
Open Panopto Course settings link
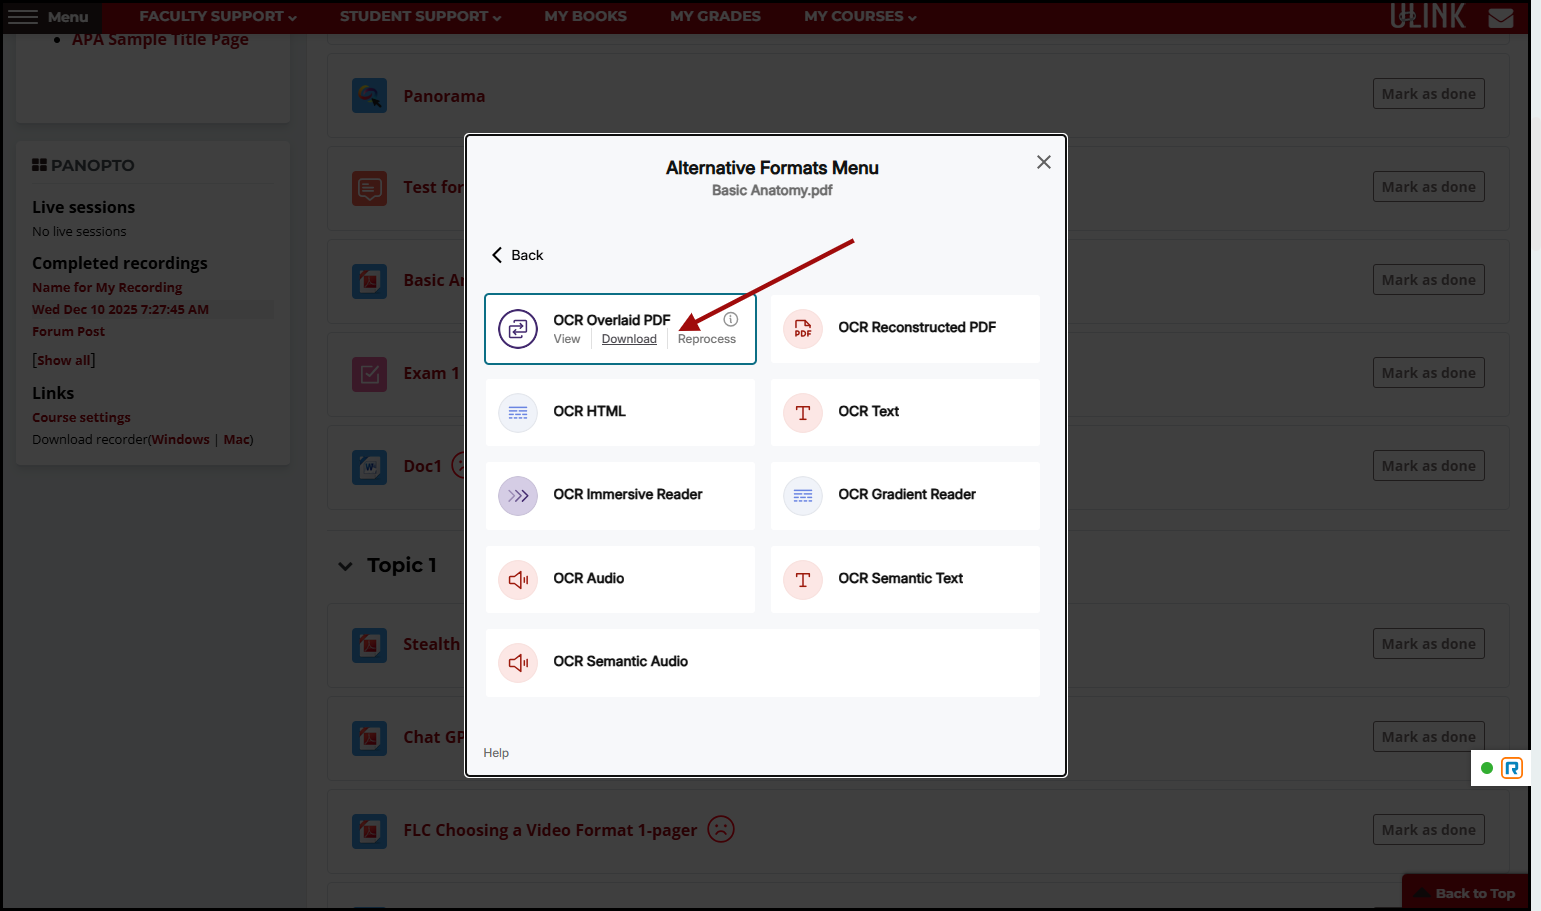click(81, 417)
